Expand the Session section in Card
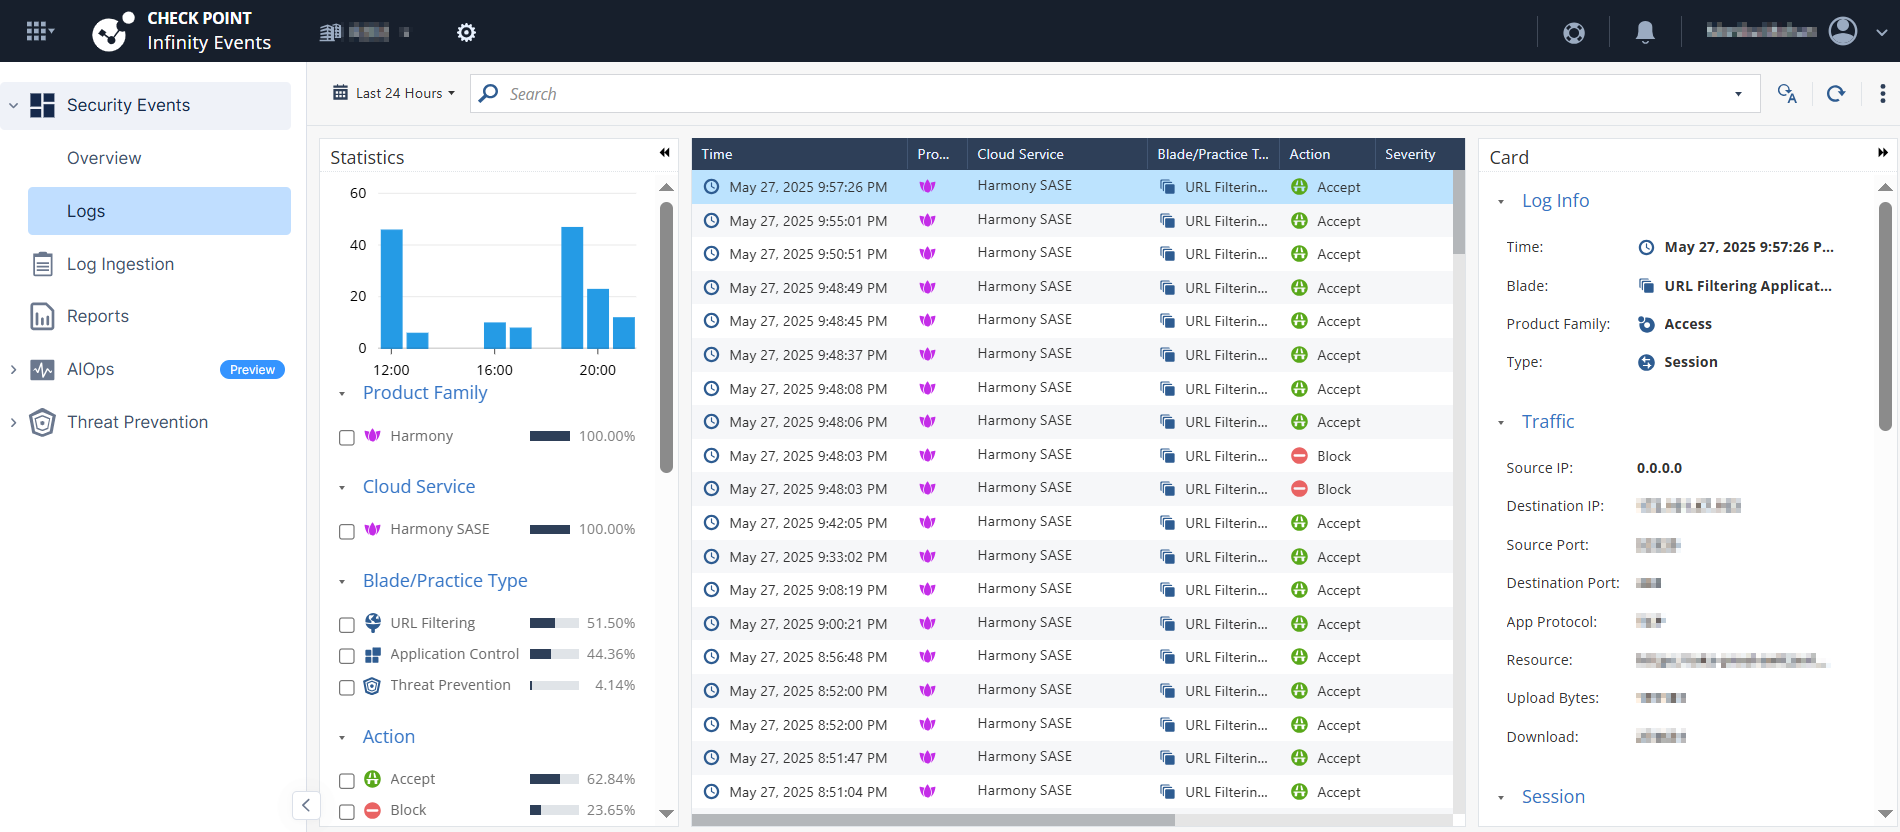The image size is (1900, 832). pos(1501,798)
